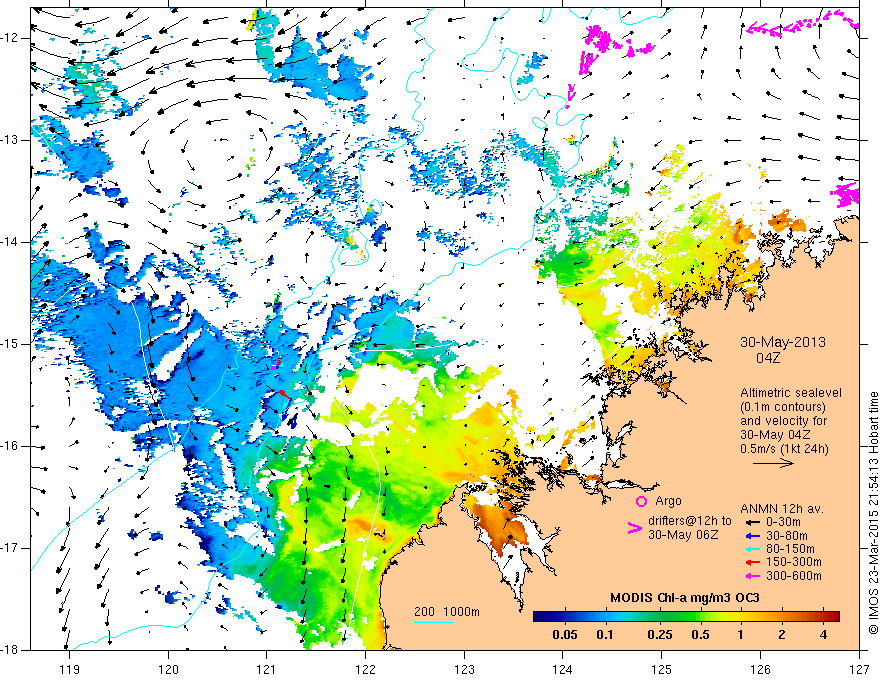880x680 pixels.
Task: Click the magenta Argo circle symbol in legend
Action: pyautogui.click(x=641, y=501)
